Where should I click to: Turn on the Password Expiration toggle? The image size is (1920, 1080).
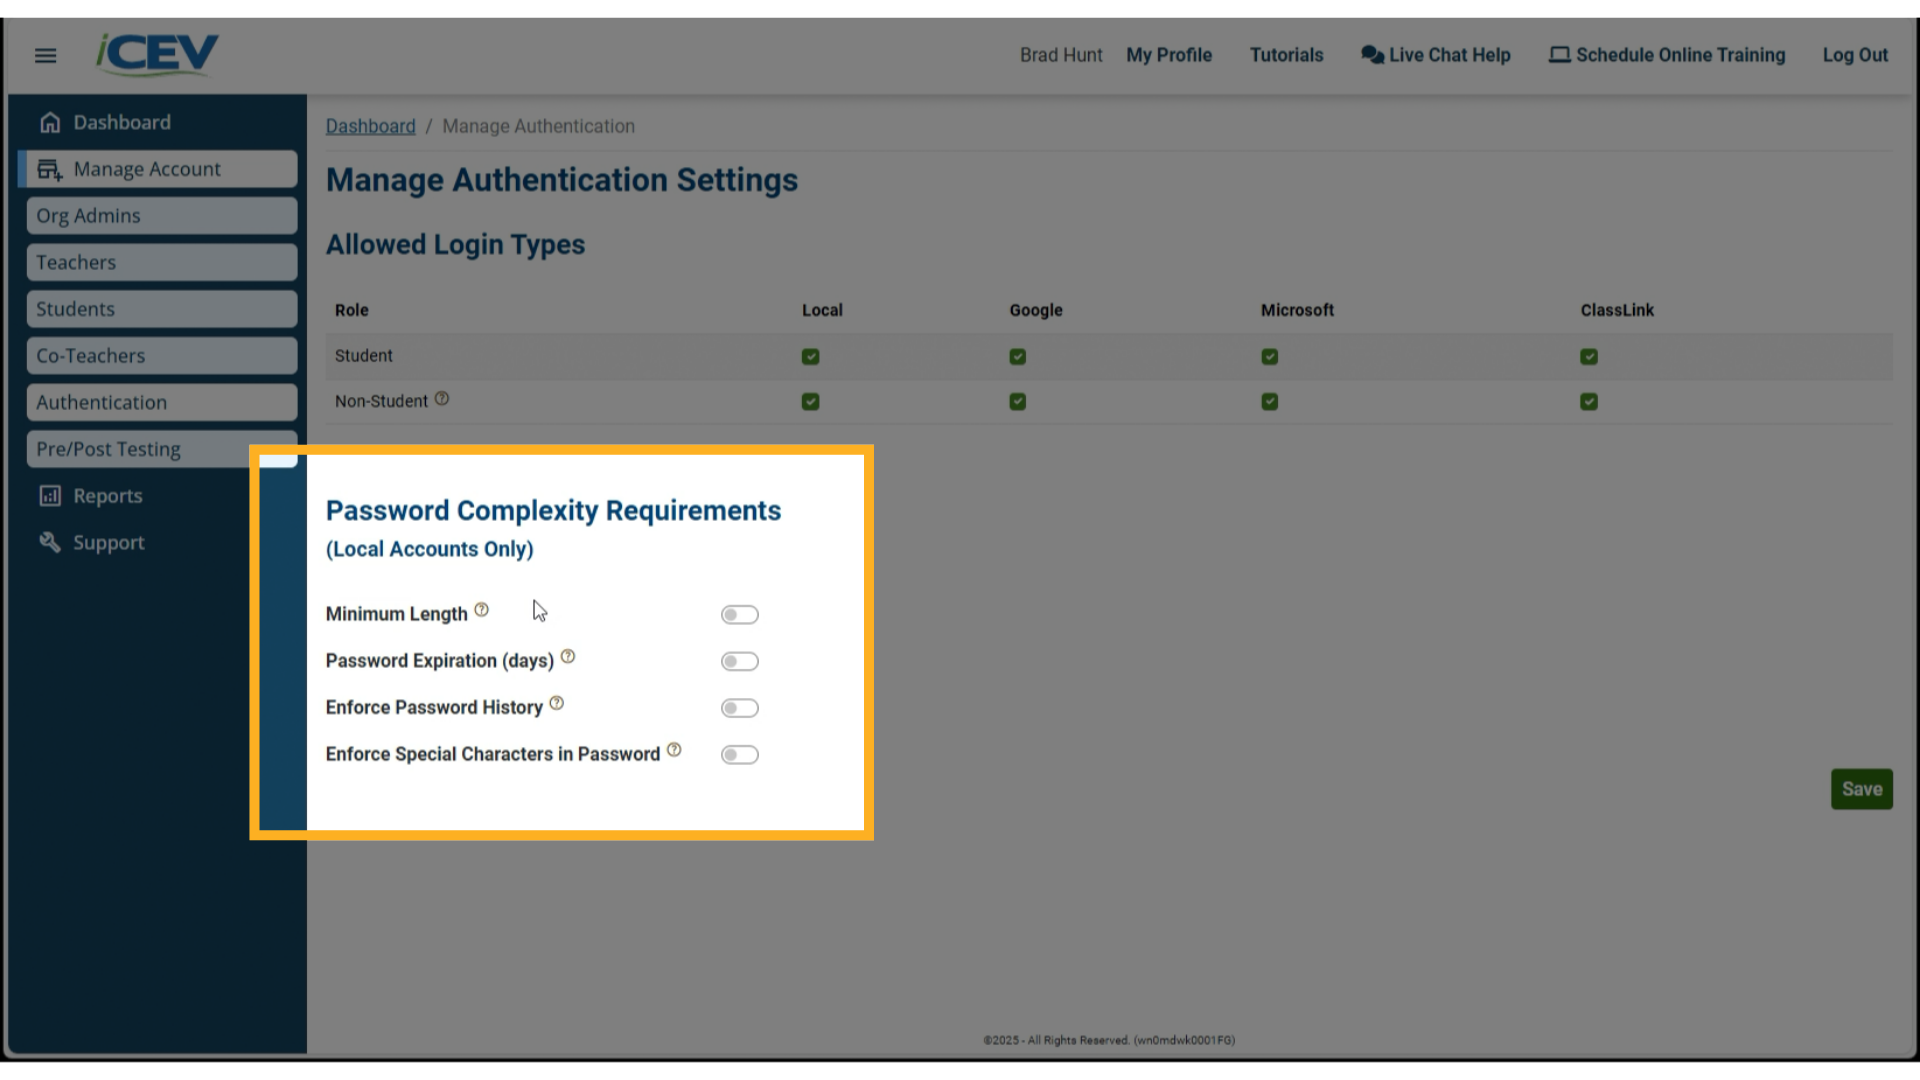click(740, 661)
